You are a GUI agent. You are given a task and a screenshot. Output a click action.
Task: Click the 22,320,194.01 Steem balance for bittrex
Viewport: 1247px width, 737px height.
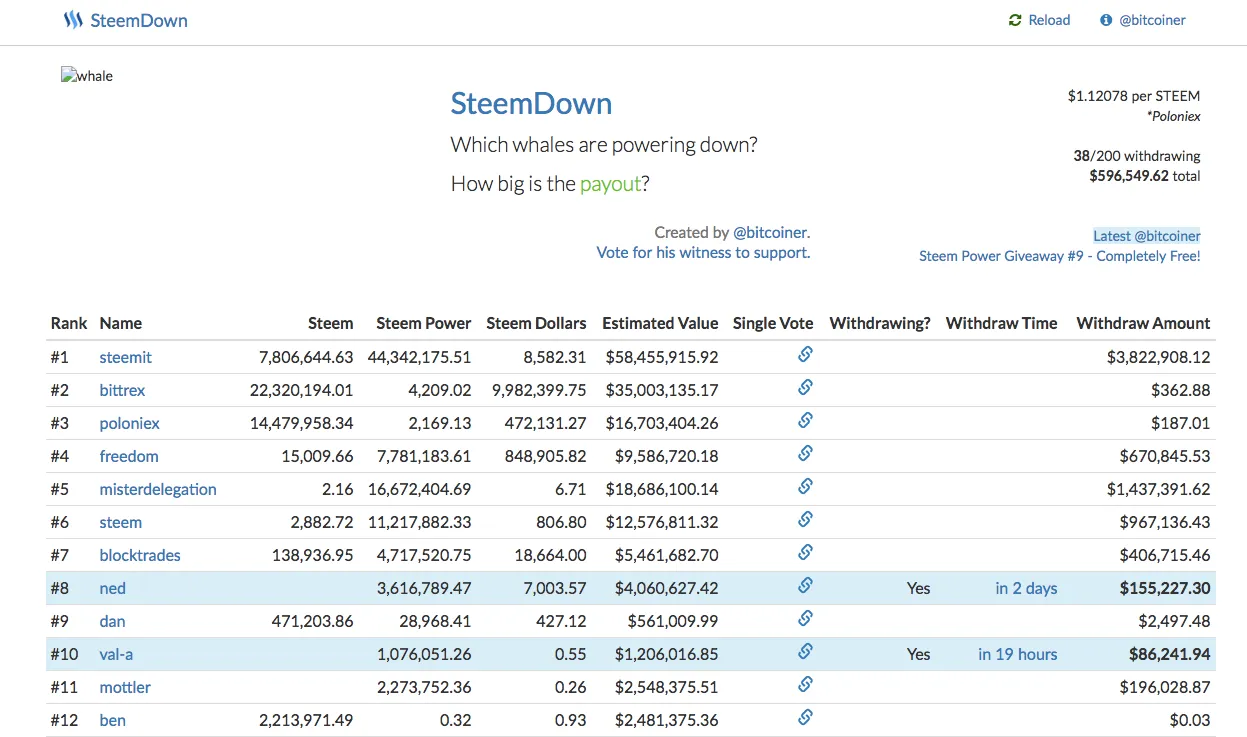[x=301, y=390]
